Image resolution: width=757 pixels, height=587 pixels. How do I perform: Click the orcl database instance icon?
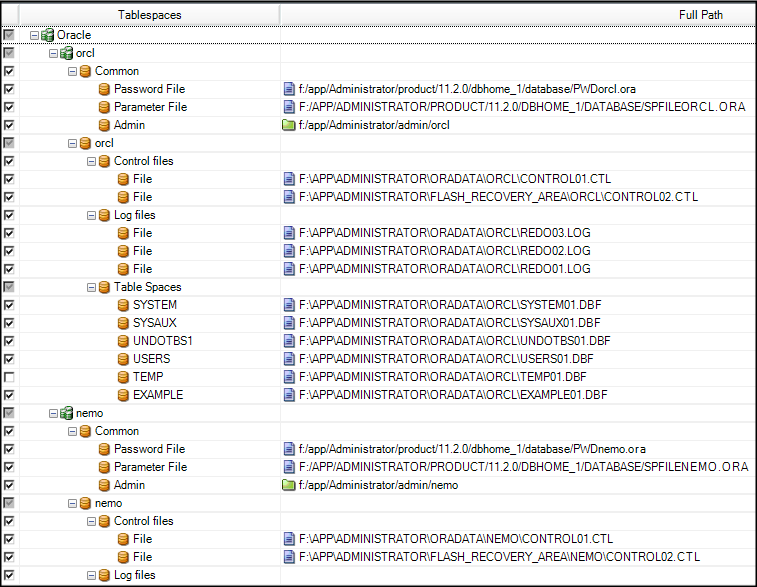66,53
